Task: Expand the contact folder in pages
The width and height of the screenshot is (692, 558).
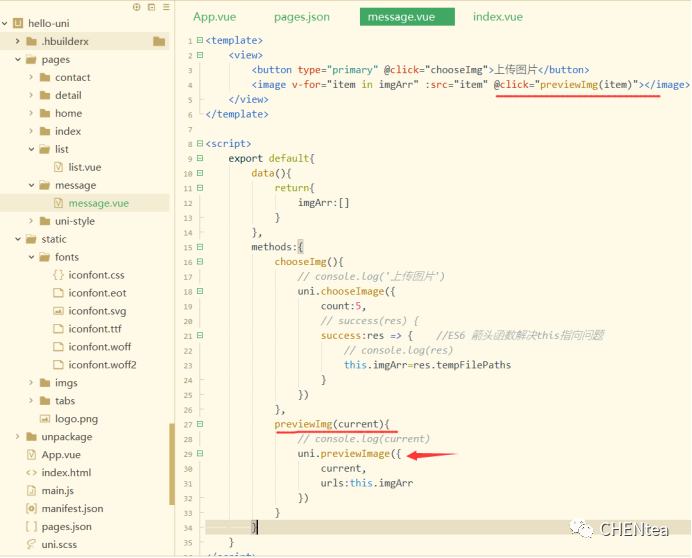Action: pos(32,77)
